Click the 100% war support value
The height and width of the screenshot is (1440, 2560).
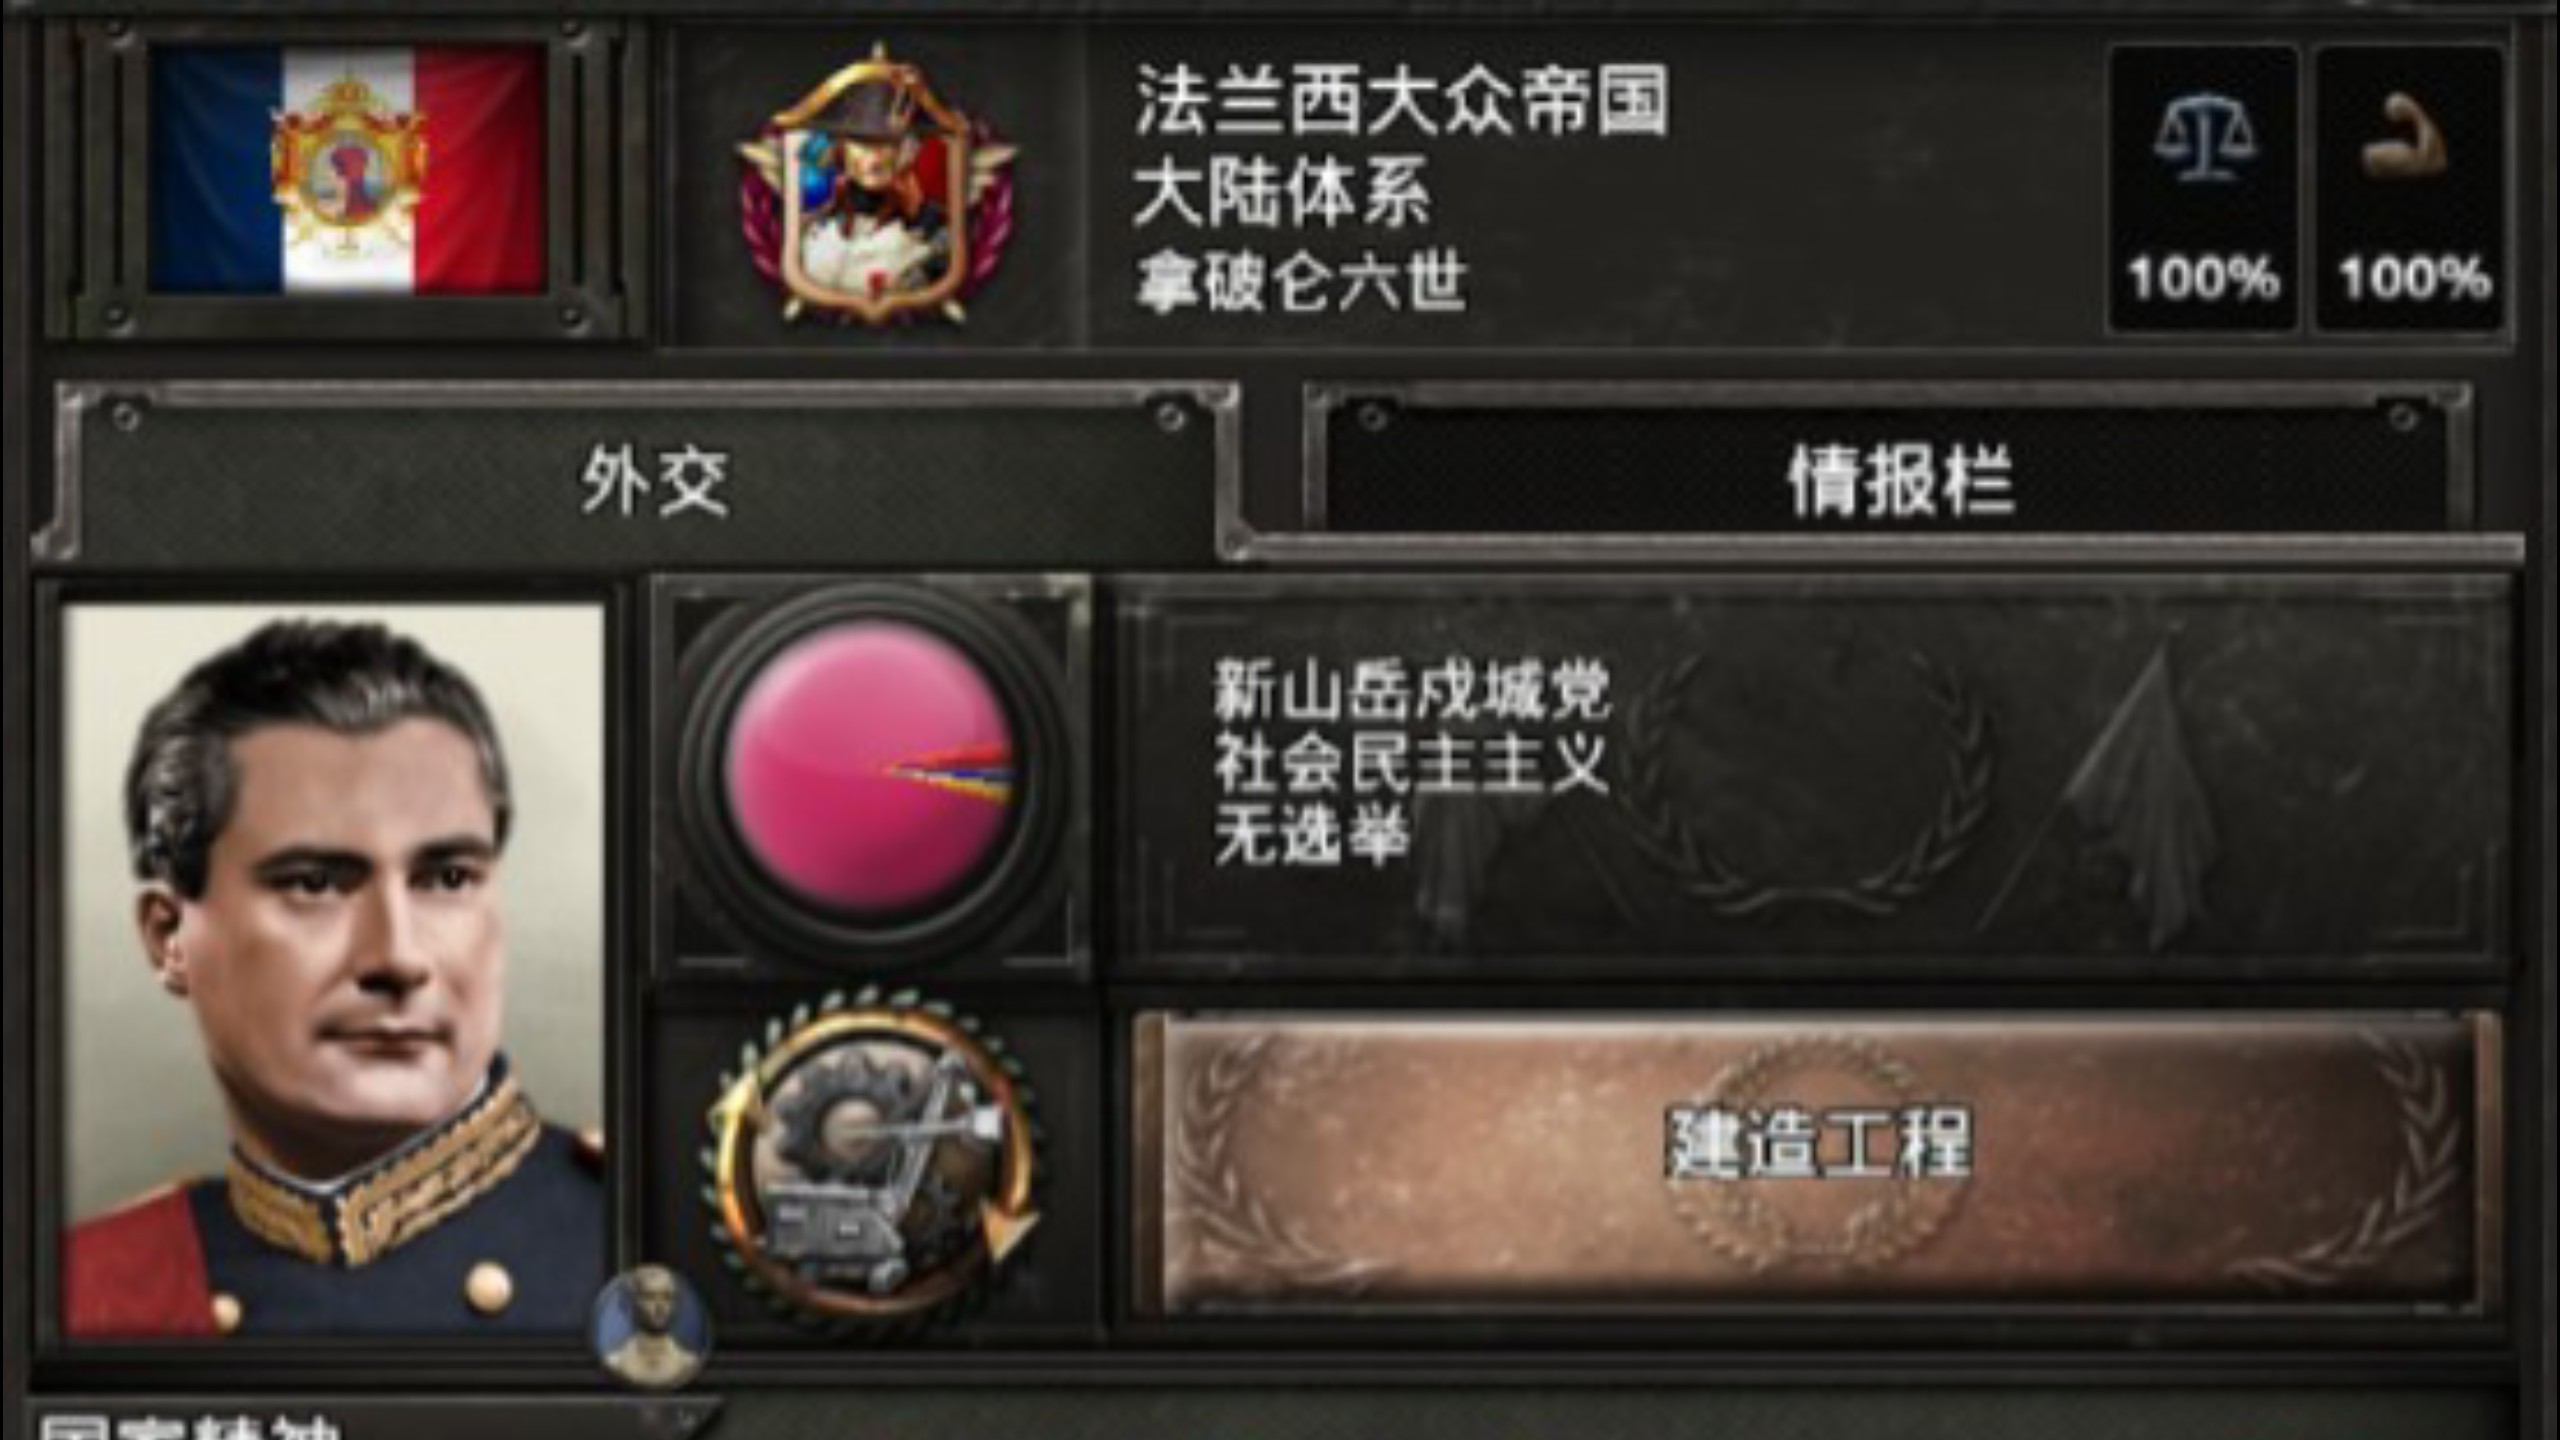2414,278
